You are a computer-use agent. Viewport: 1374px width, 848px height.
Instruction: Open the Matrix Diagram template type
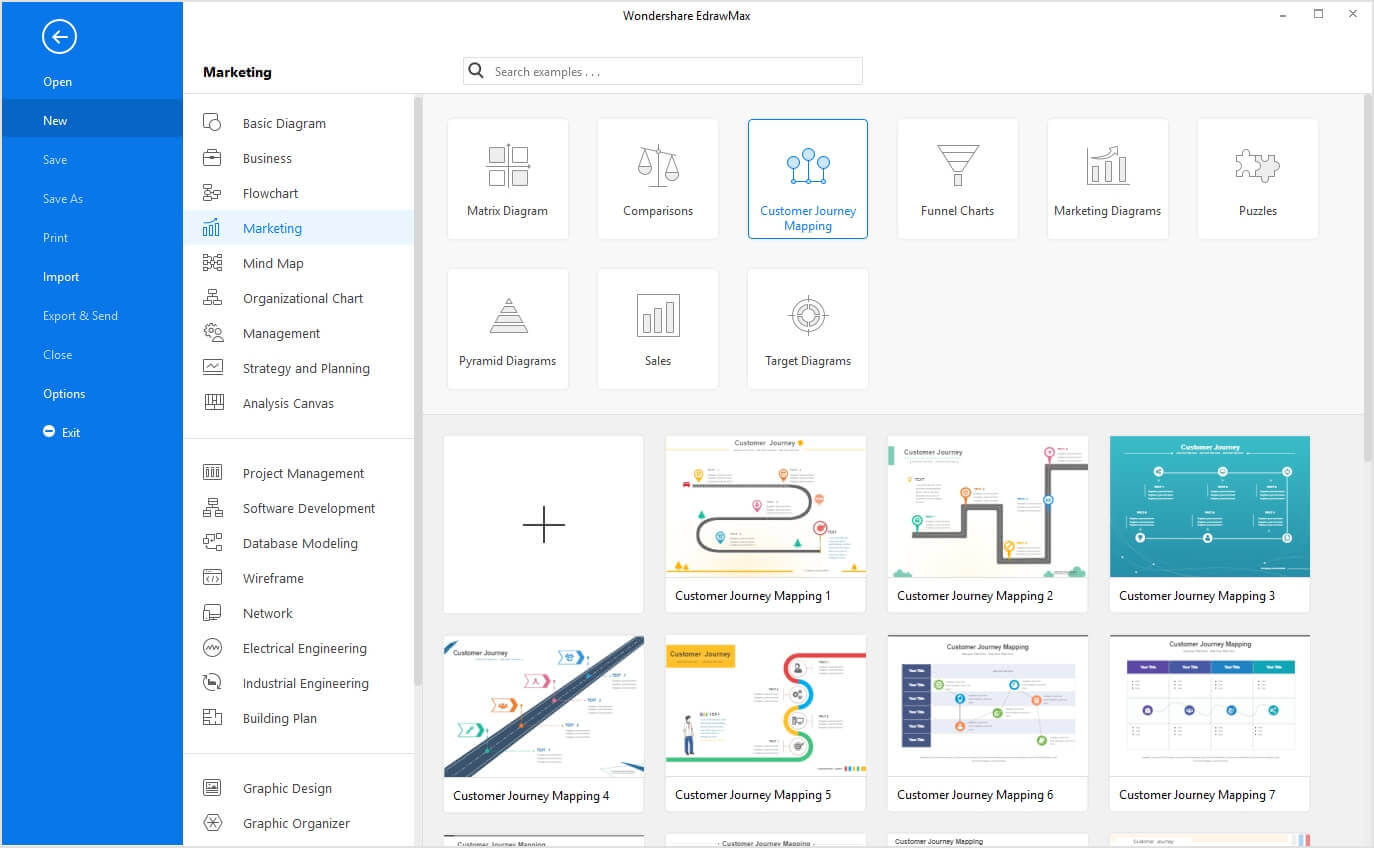pos(508,179)
